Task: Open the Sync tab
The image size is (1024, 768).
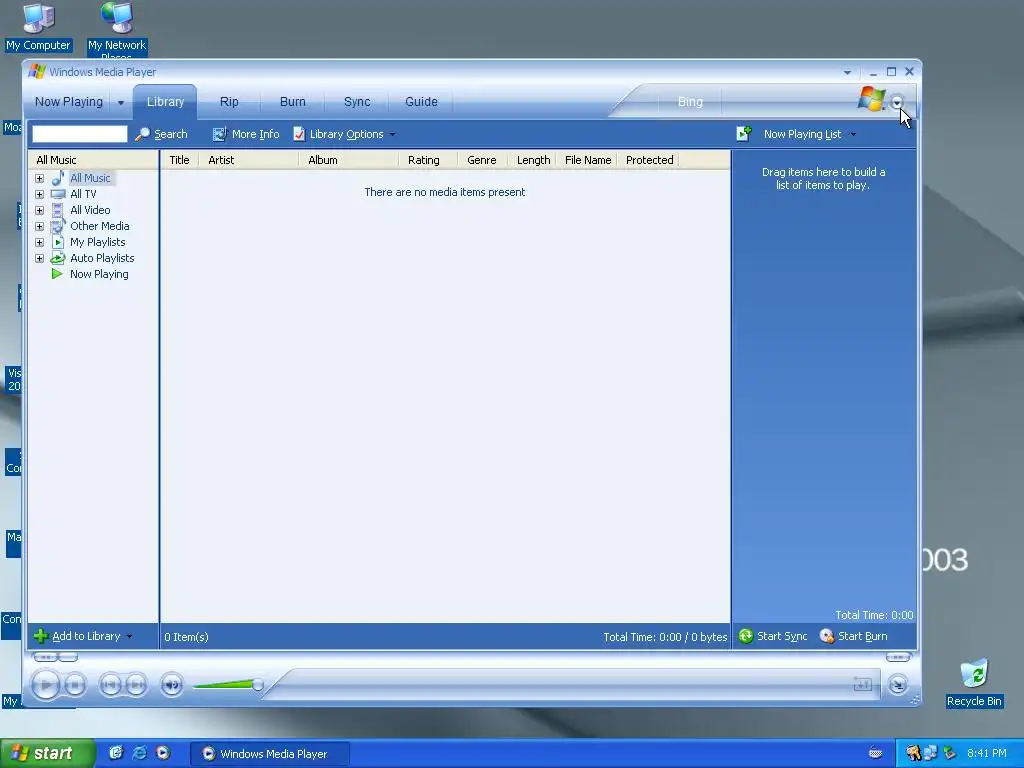Action: click(357, 102)
